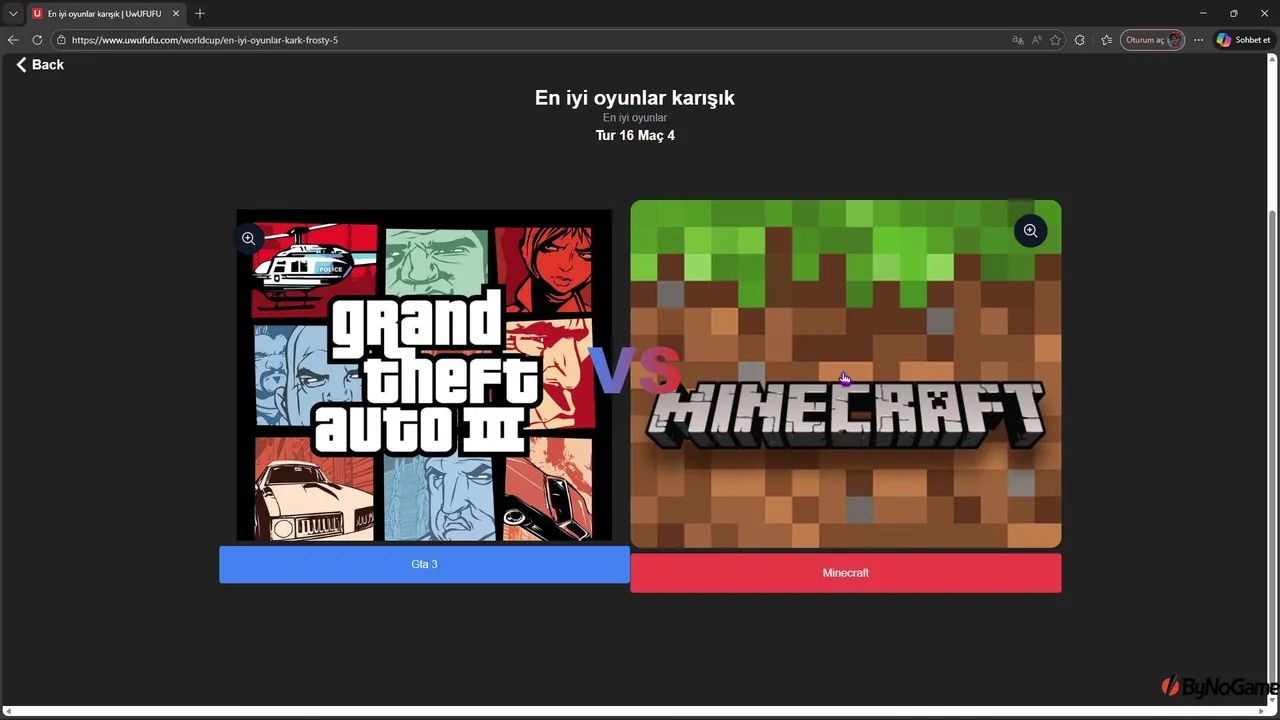This screenshot has height=720, width=1280.
Task: Open the browser extensions puzzle icon
Action: [1080, 40]
